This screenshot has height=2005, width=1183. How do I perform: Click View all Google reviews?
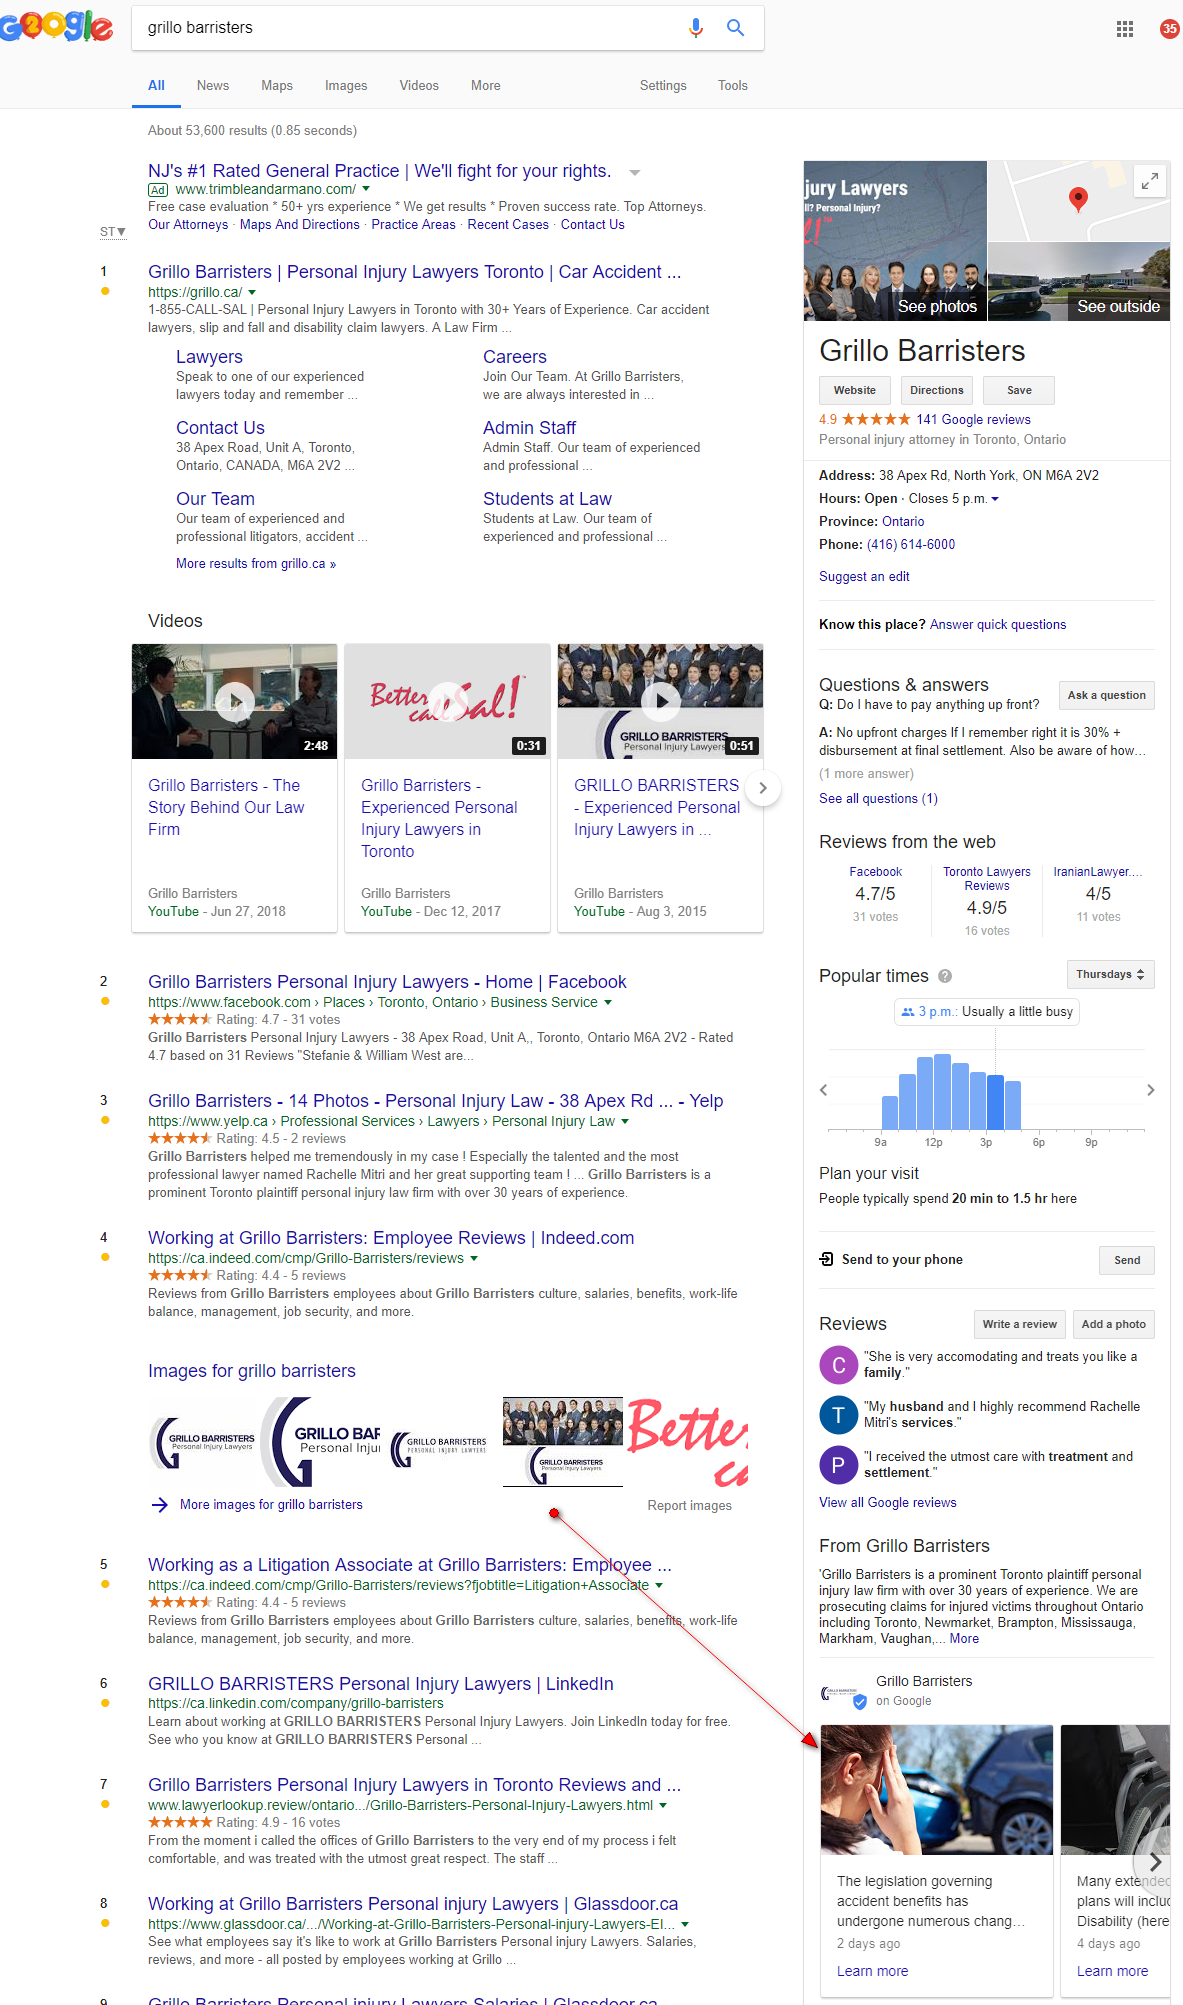pyautogui.click(x=888, y=1503)
